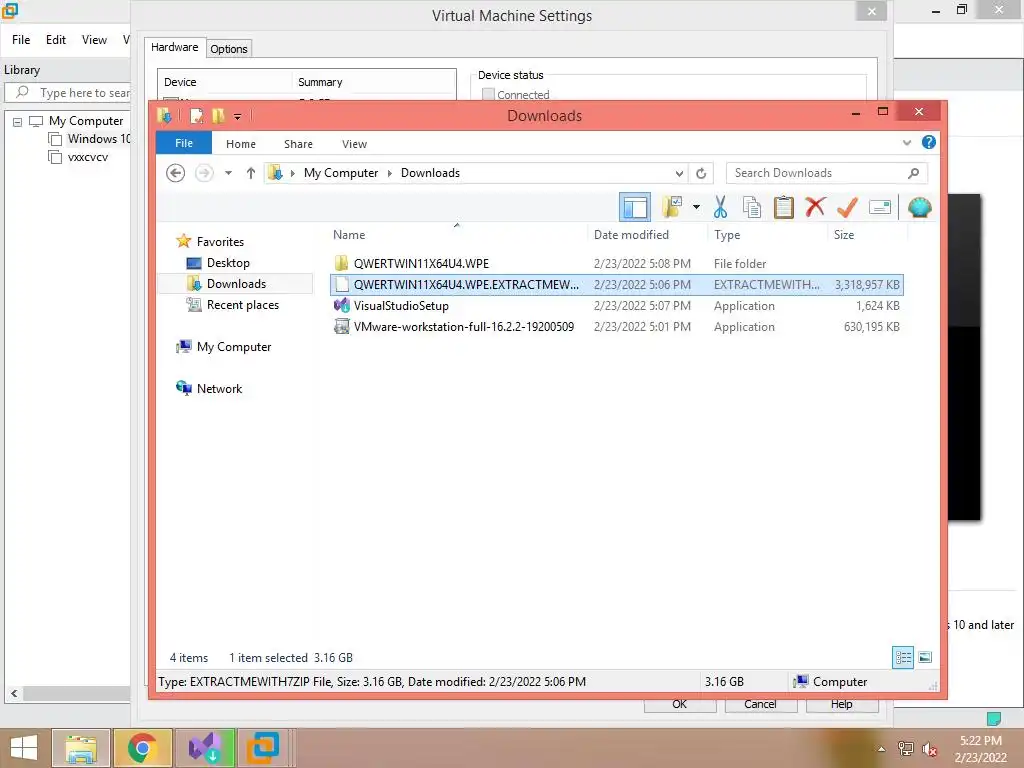1024x768 pixels.
Task: Click the quick access Properties icon
Action: pyautogui.click(x=196, y=116)
